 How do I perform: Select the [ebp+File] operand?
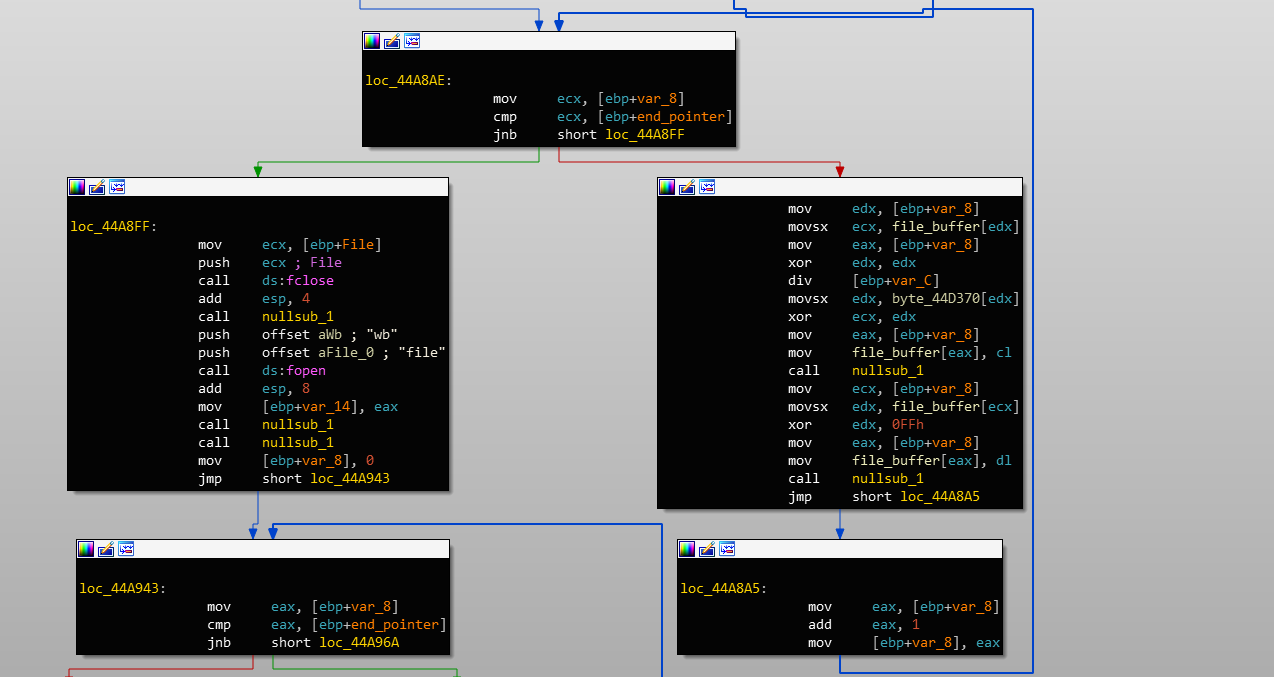pos(340,245)
